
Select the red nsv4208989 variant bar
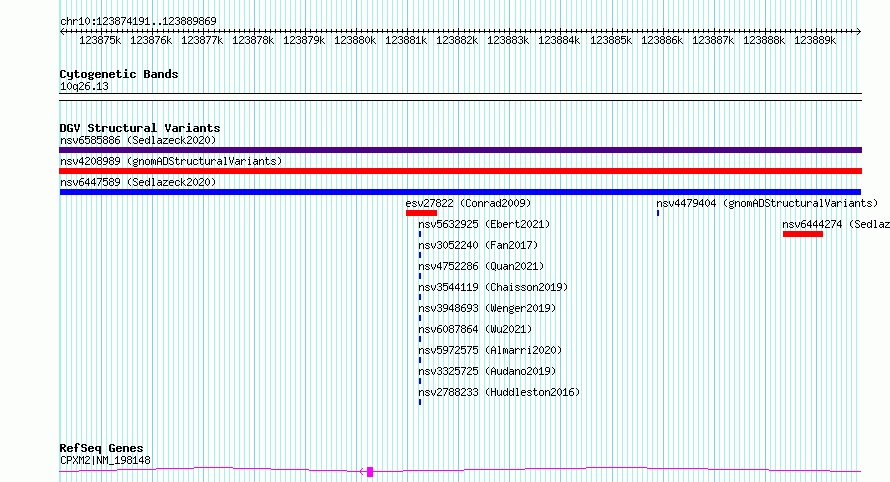460,171
